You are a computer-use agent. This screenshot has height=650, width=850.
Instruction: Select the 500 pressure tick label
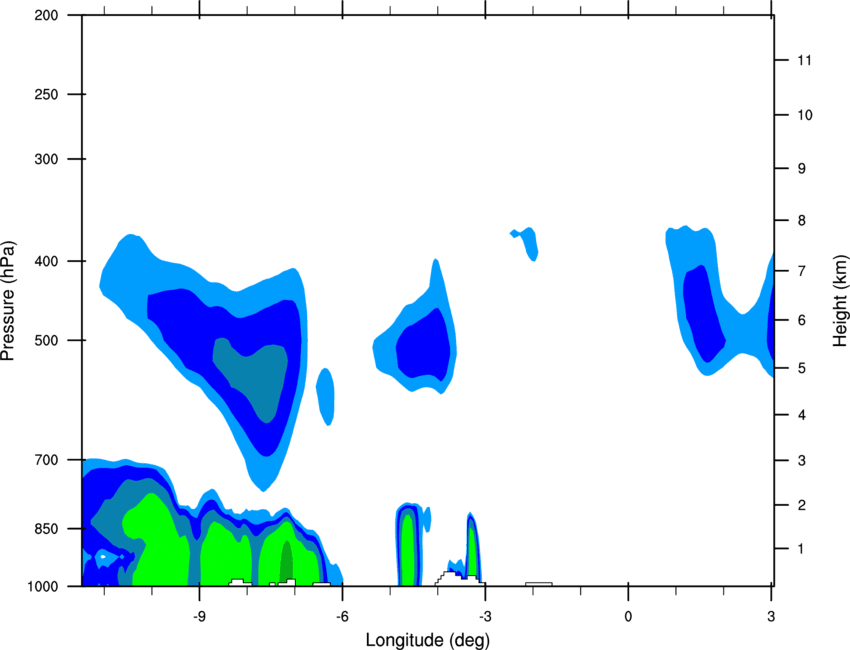pos(47,340)
